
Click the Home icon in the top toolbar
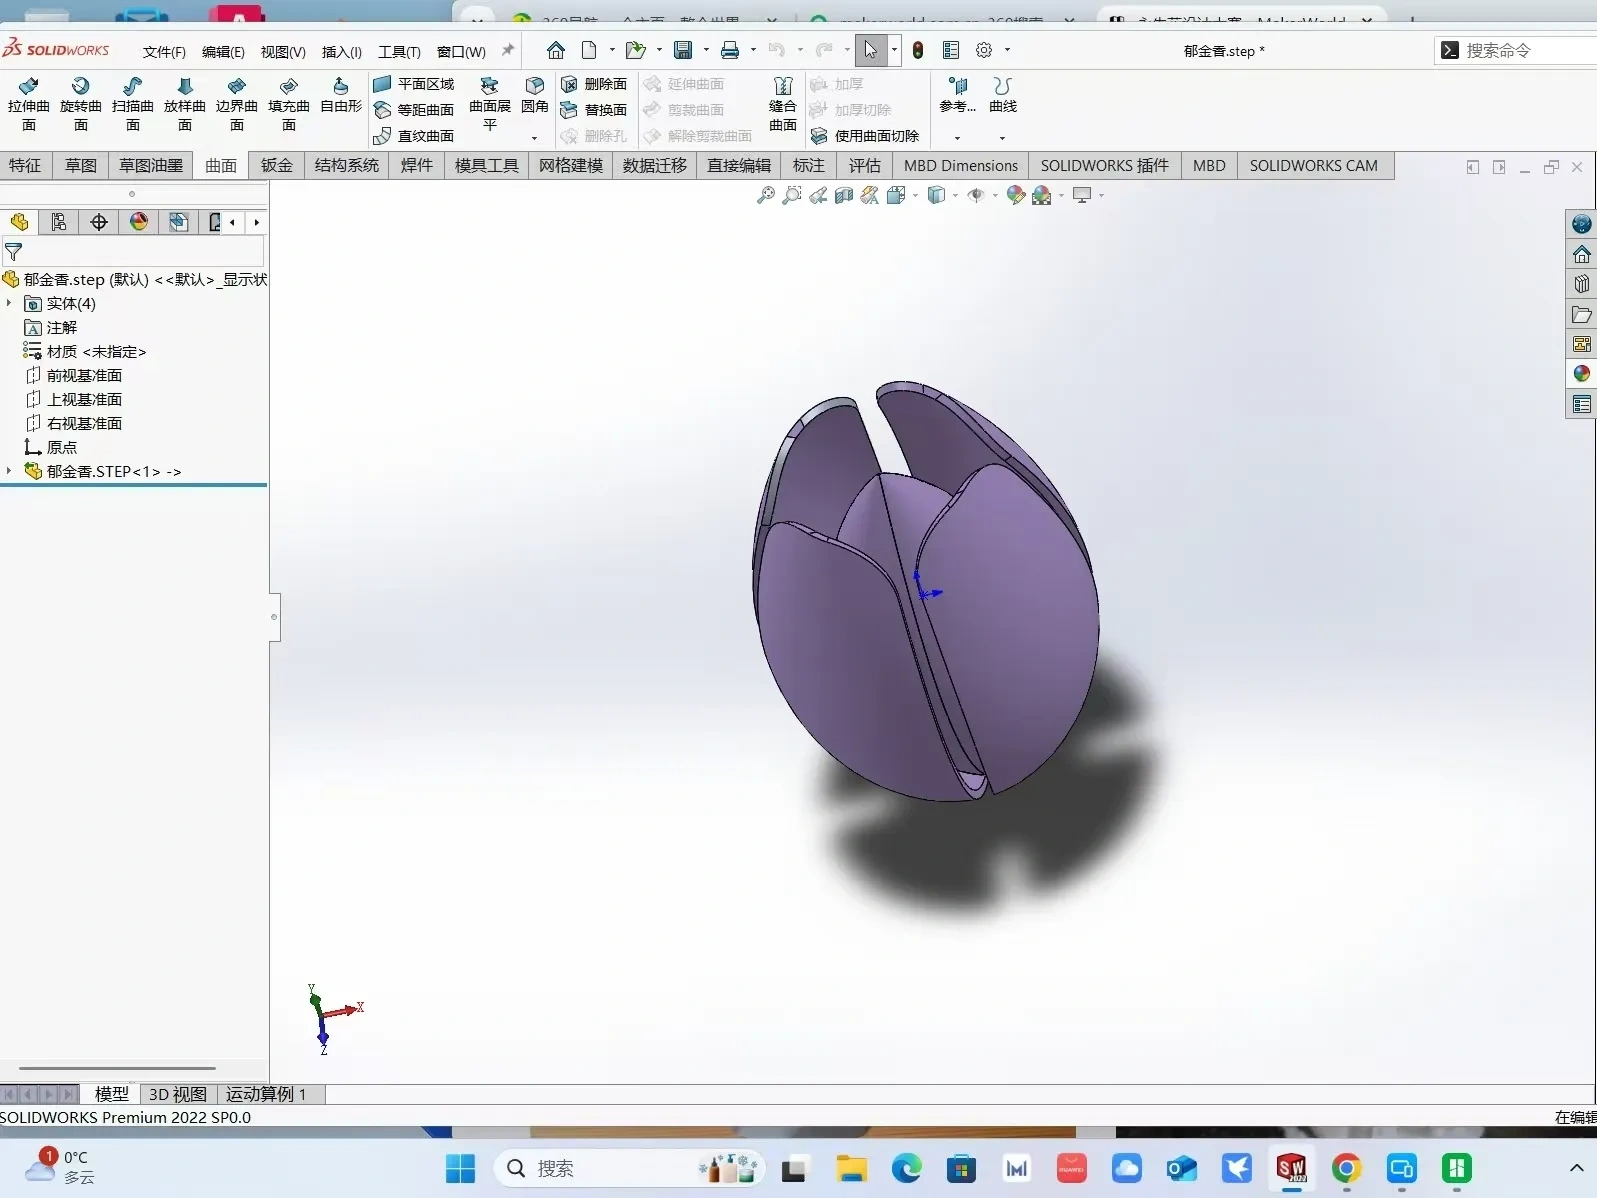pyautogui.click(x=556, y=50)
